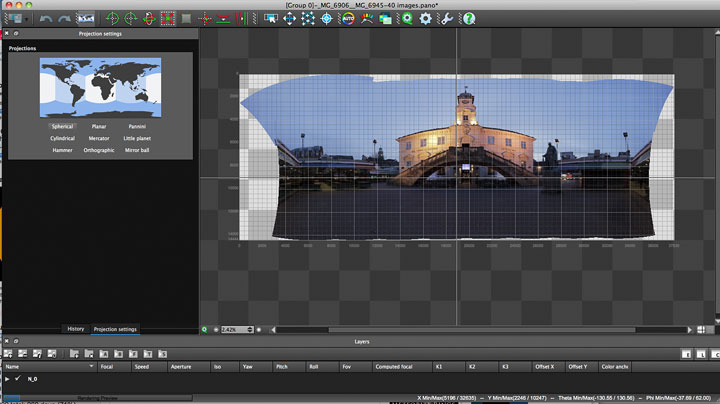Open the settings gear in the toolbar
The image size is (720, 404).
(426, 19)
